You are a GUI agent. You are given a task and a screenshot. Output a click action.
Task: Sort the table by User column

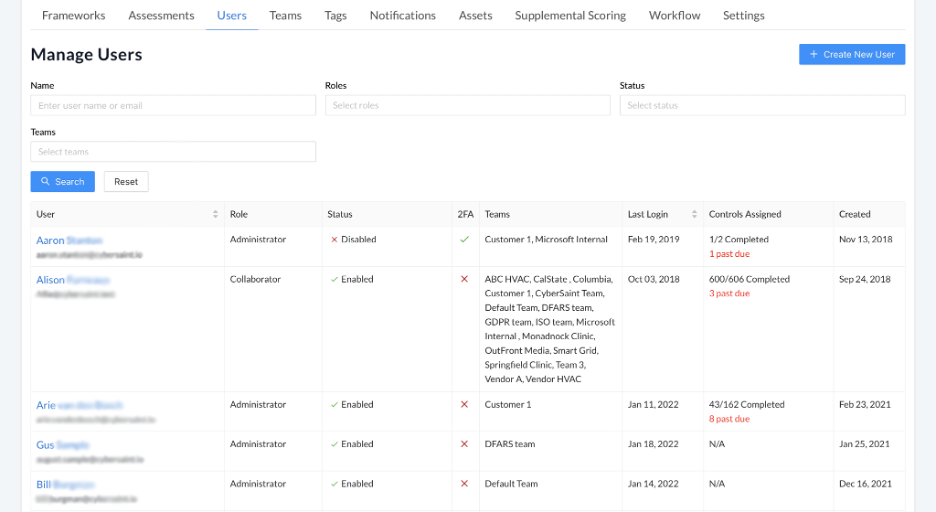coord(215,214)
